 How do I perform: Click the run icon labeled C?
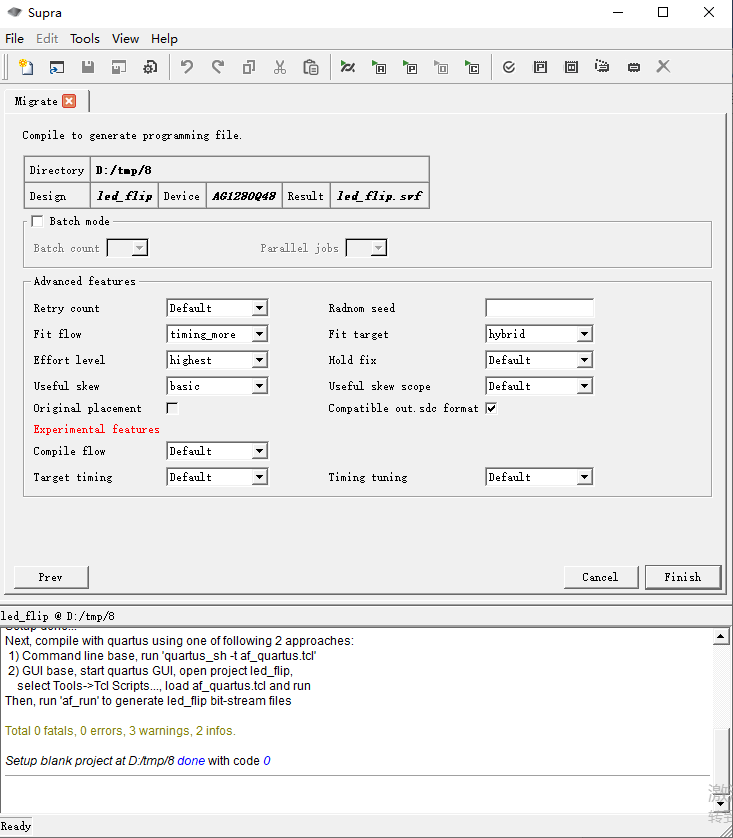pyautogui.click(x=472, y=67)
